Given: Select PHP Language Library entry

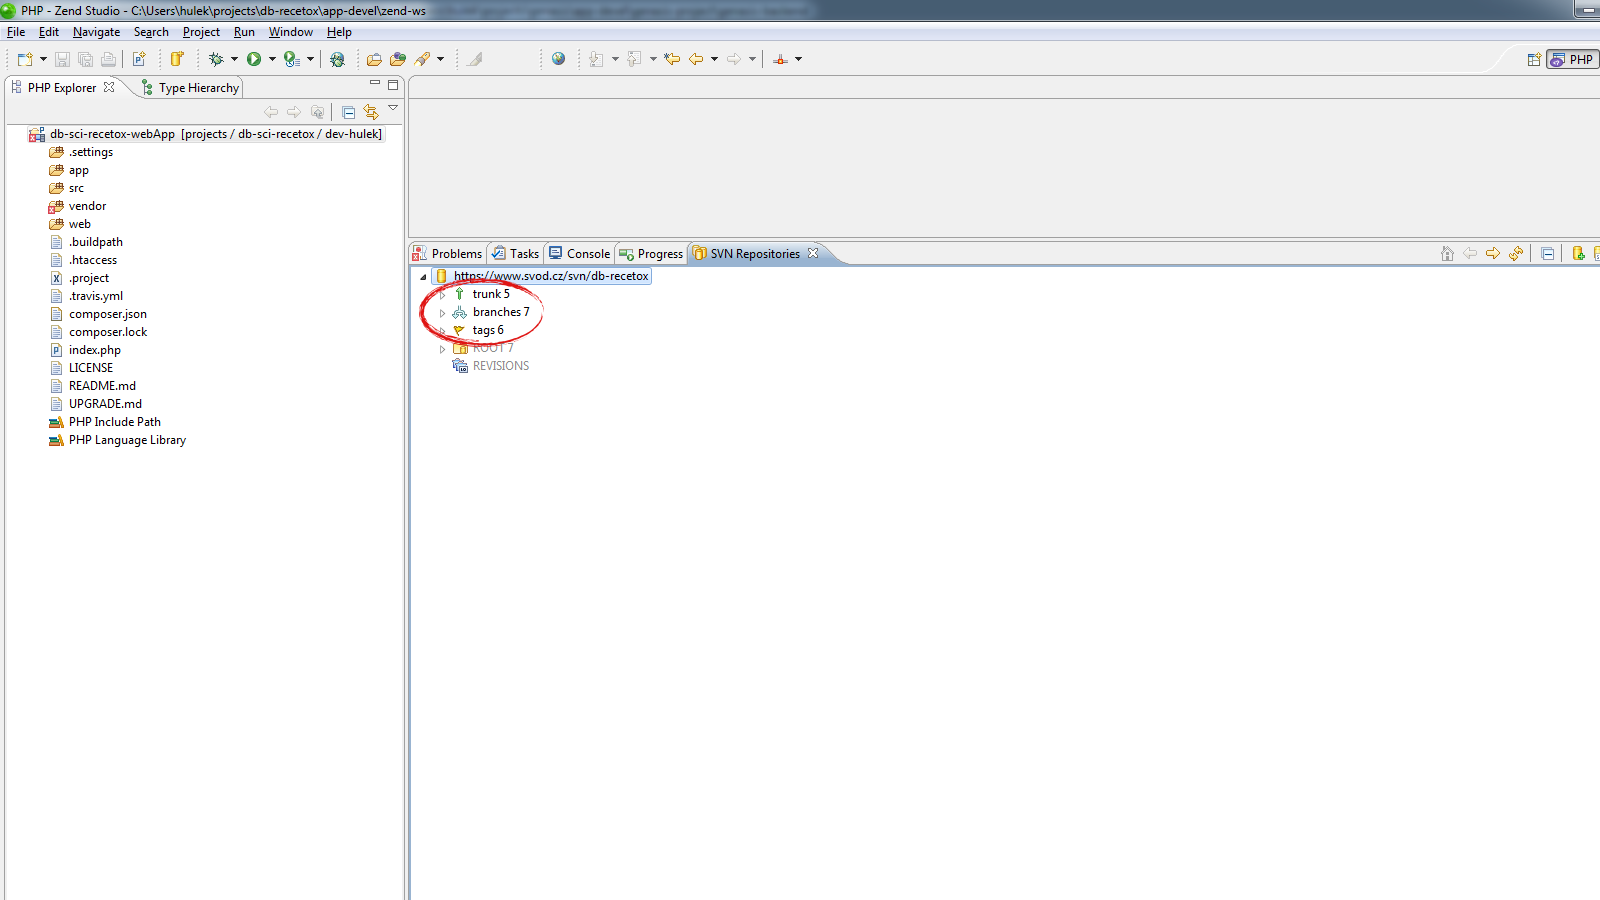Looking at the screenshot, I should (x=117, y=440).
